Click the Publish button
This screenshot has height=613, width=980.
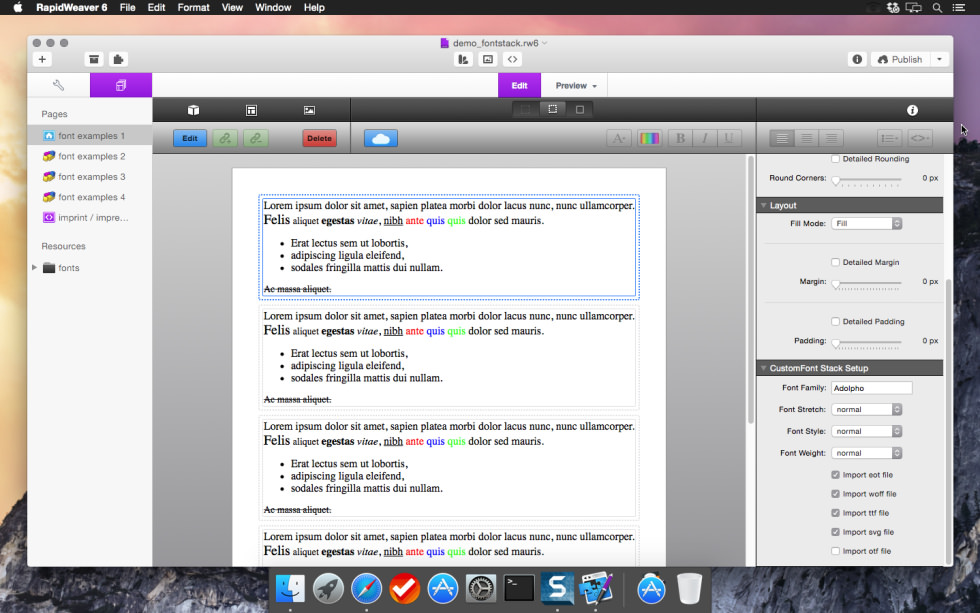coord(901,59)
